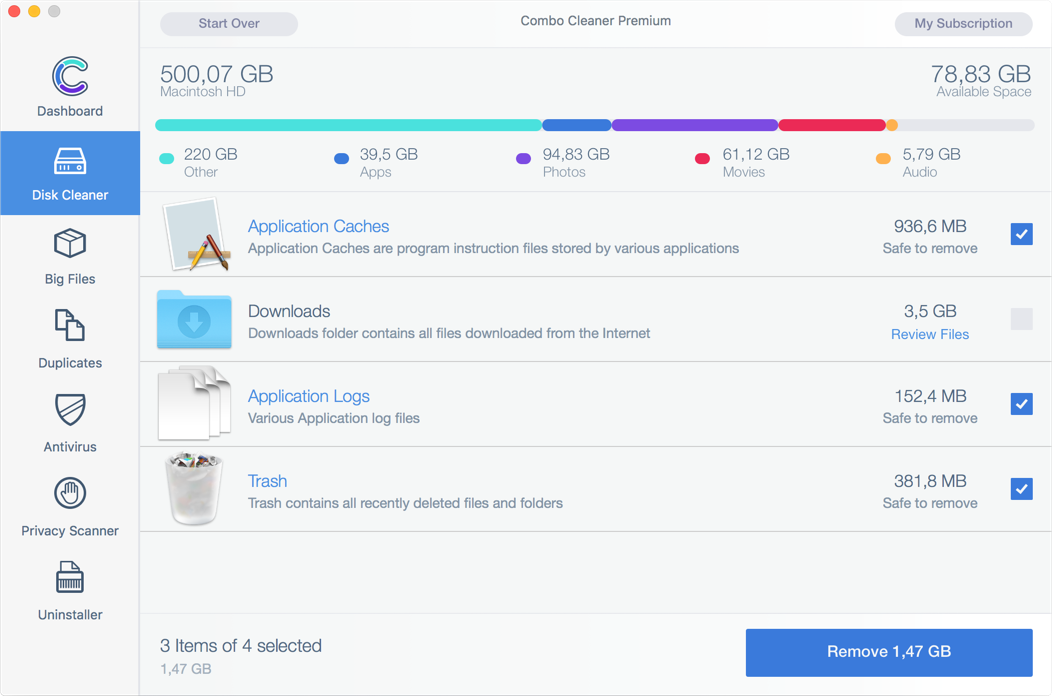This screenshot has height=696, width=1052.
Task: Click the Macintosh HD label
Action: 203,92
